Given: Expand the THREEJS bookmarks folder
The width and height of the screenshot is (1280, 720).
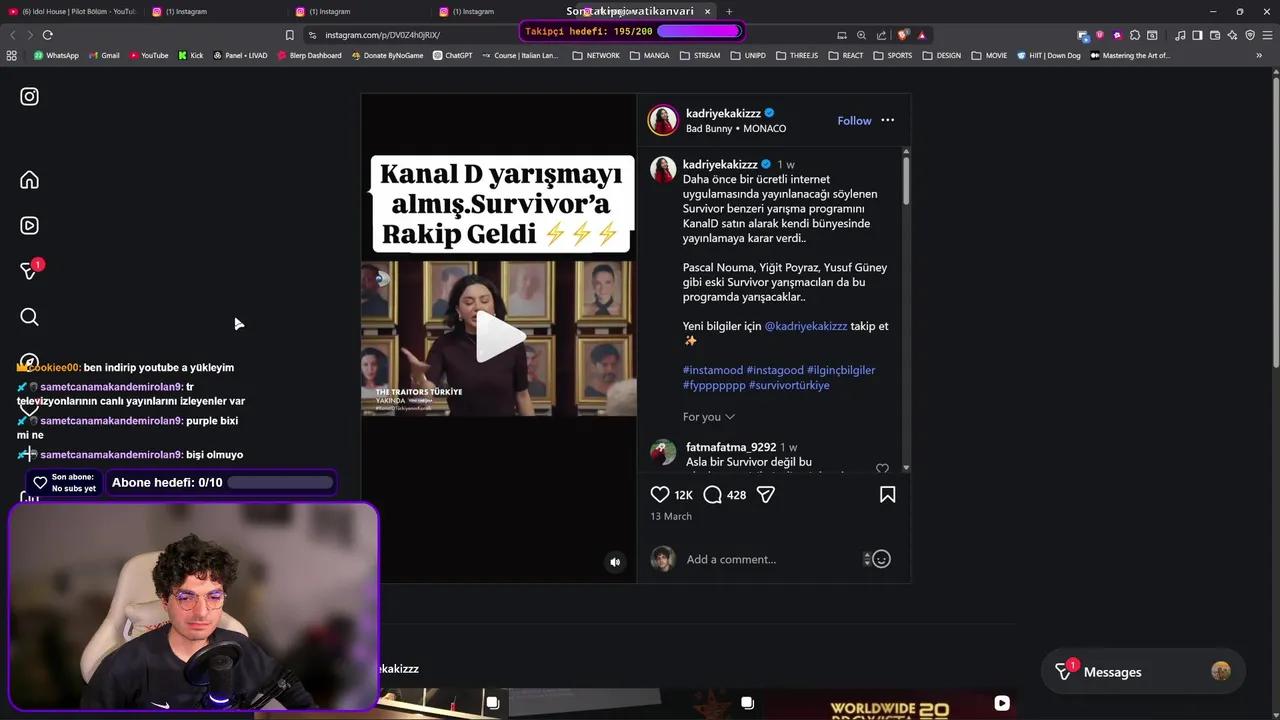Looking at the screenshot, I should point(797,56).
